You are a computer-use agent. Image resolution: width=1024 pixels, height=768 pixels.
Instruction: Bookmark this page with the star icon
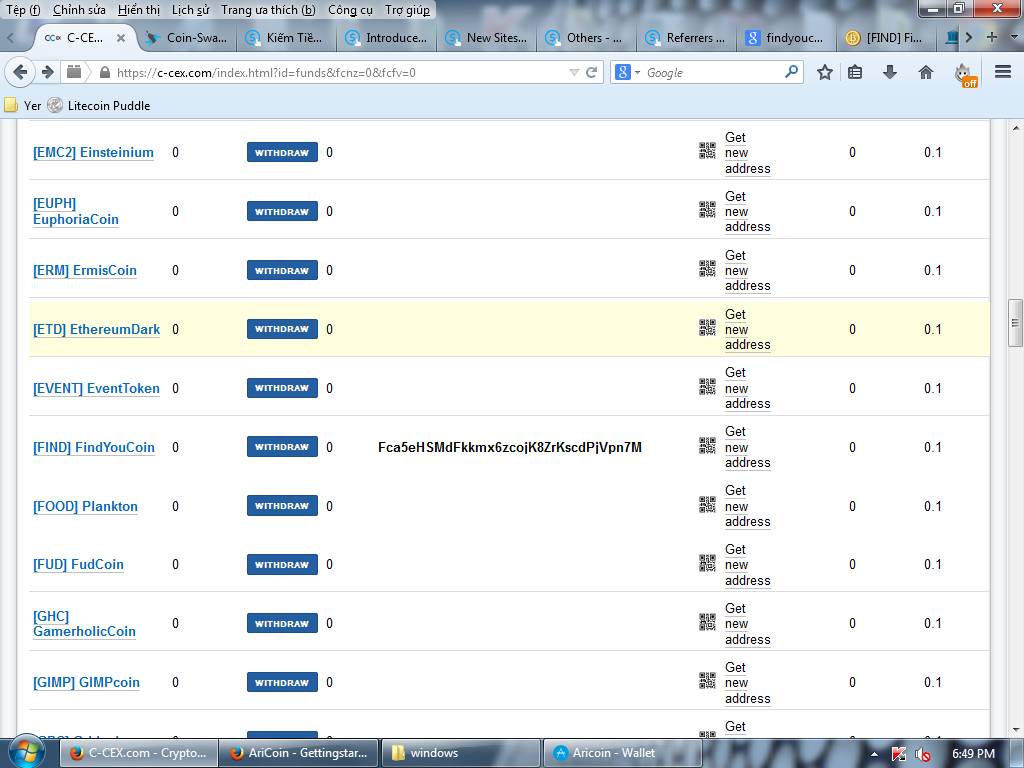coord(825,72)
